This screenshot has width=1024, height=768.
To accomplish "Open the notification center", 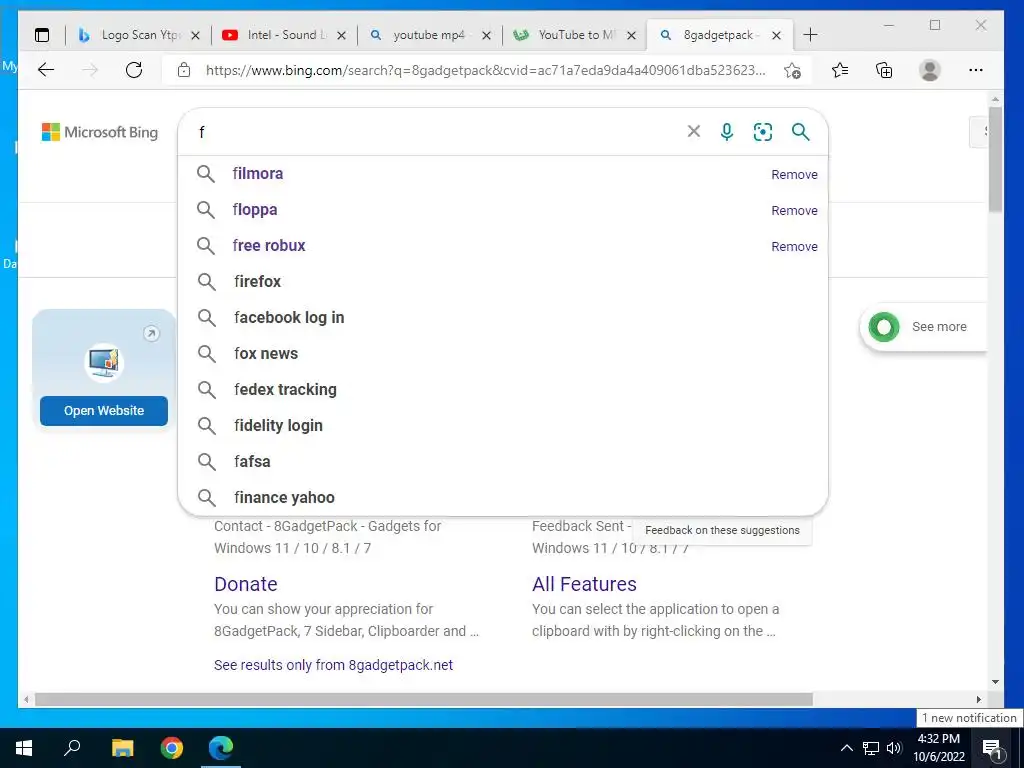I will click(x=992, y=748).
